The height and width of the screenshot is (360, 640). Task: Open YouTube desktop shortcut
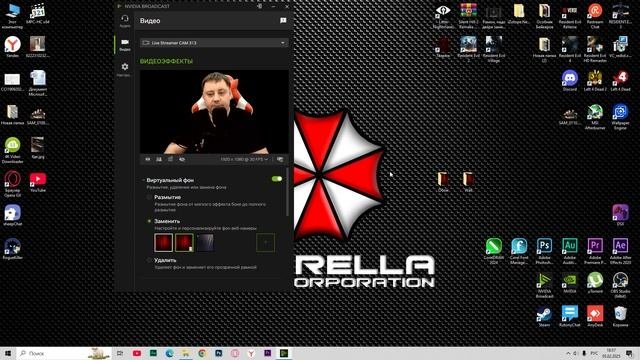(38, 182)
